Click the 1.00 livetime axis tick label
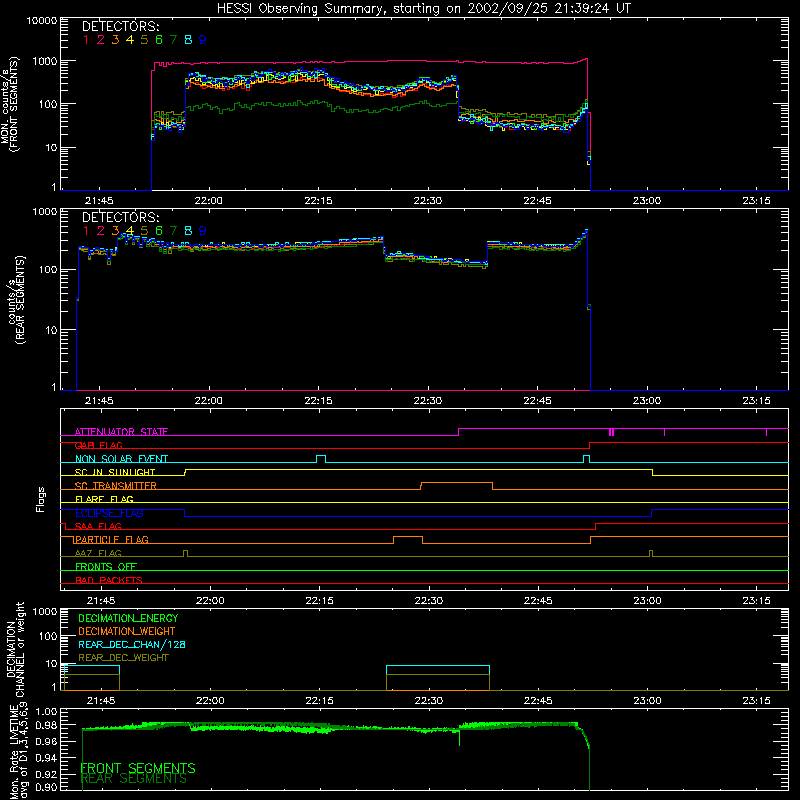Viewport: 800px width, 800px height. tap(46, 711)
